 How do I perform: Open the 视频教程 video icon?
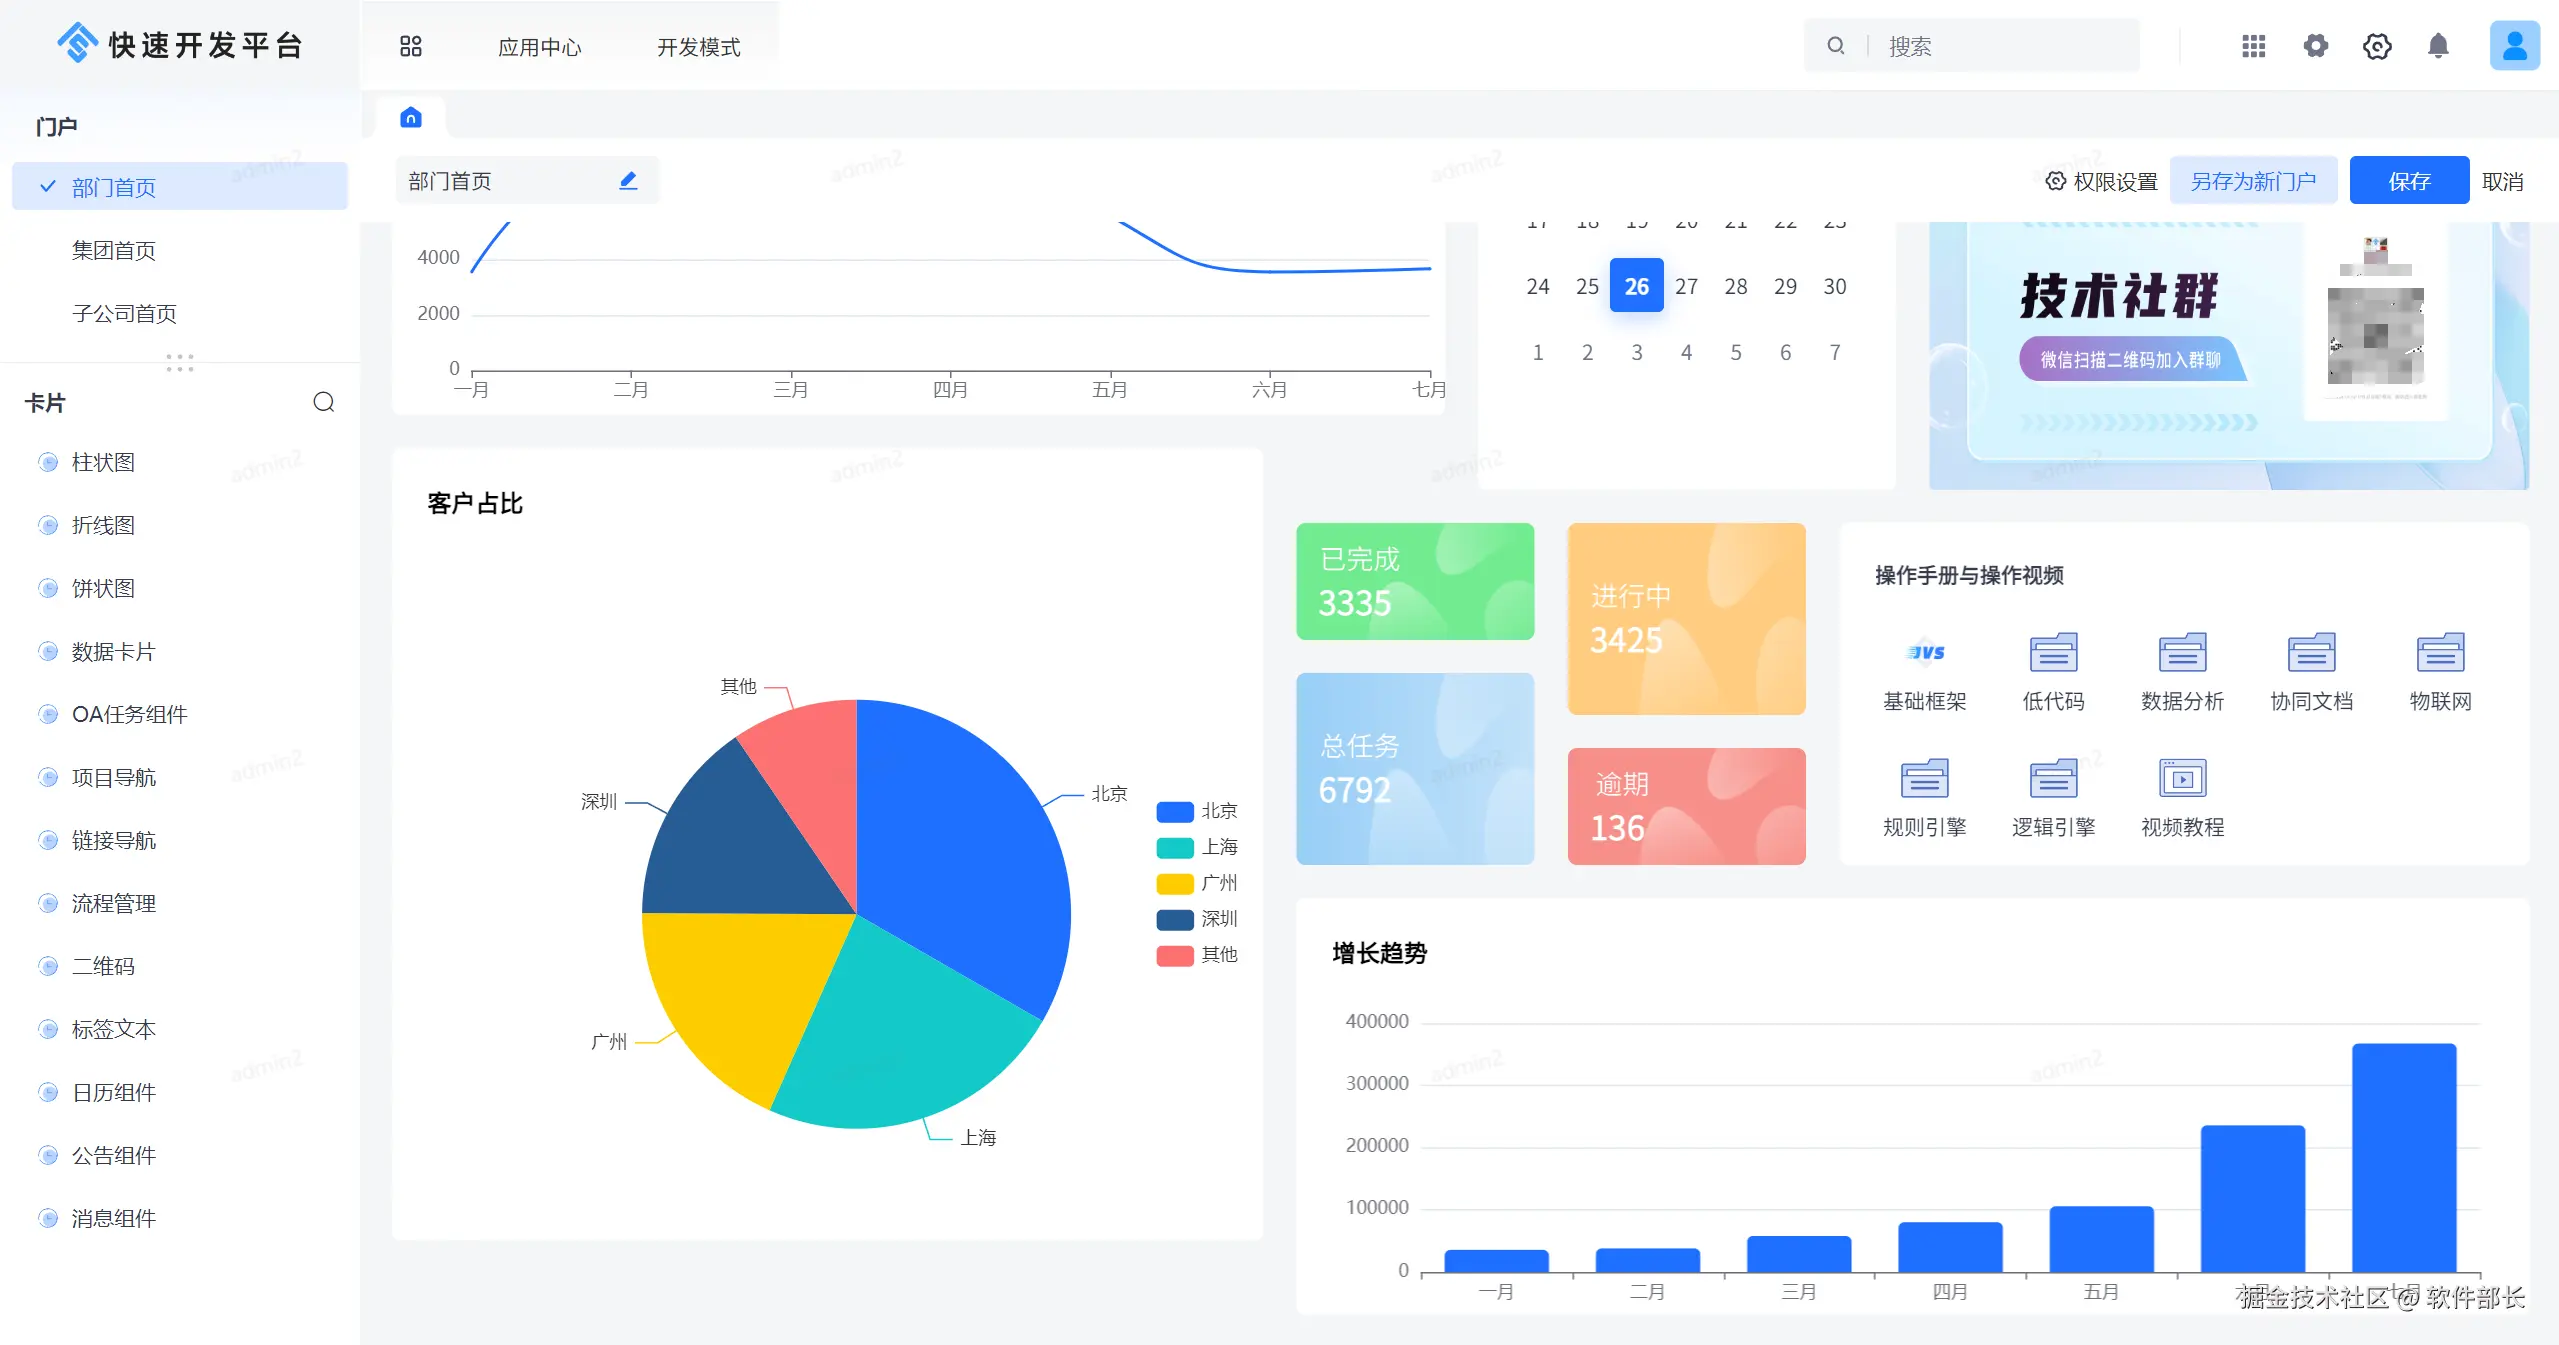coord(2182,779)
